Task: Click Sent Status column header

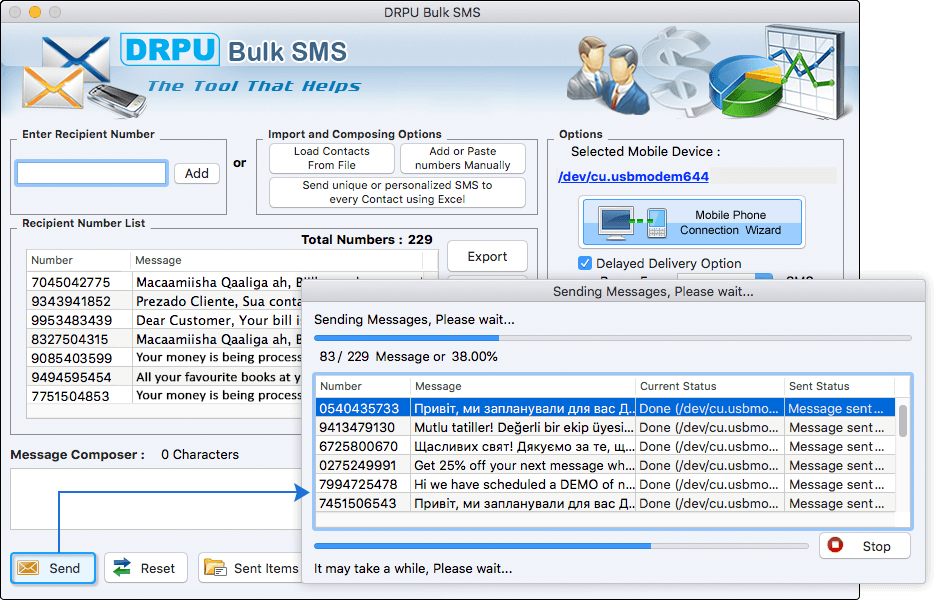Action: (839, 387)
